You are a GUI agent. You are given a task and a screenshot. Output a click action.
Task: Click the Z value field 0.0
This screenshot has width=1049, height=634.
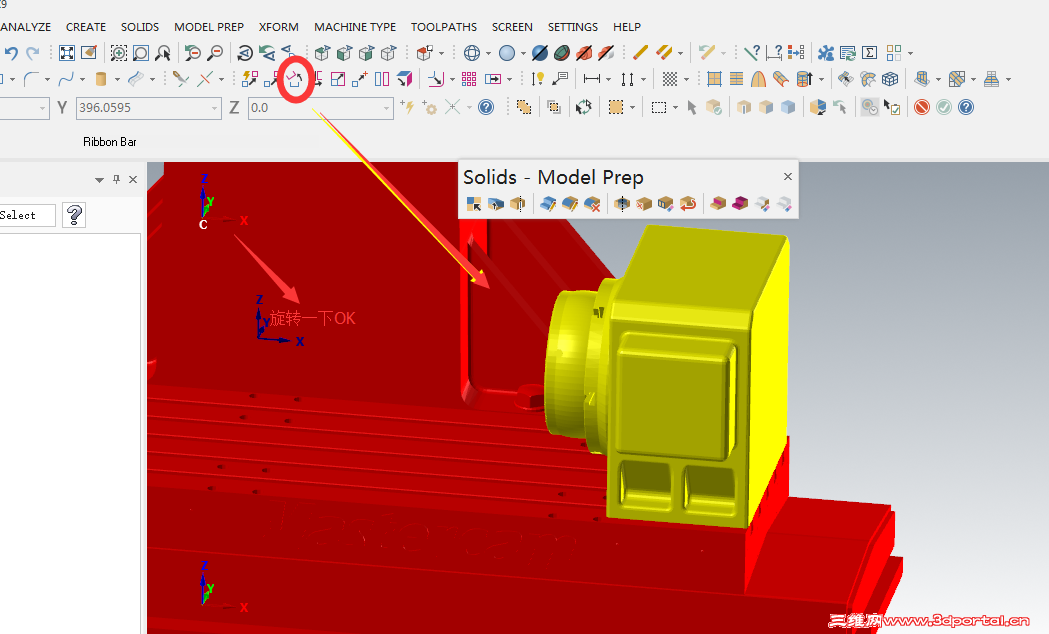[320, 108]
